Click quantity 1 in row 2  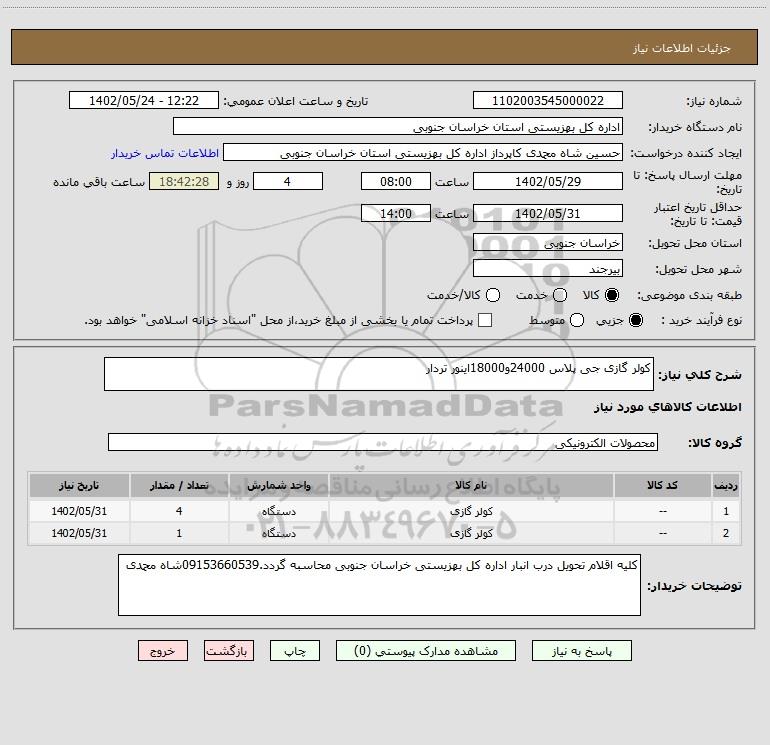(179, 533)
